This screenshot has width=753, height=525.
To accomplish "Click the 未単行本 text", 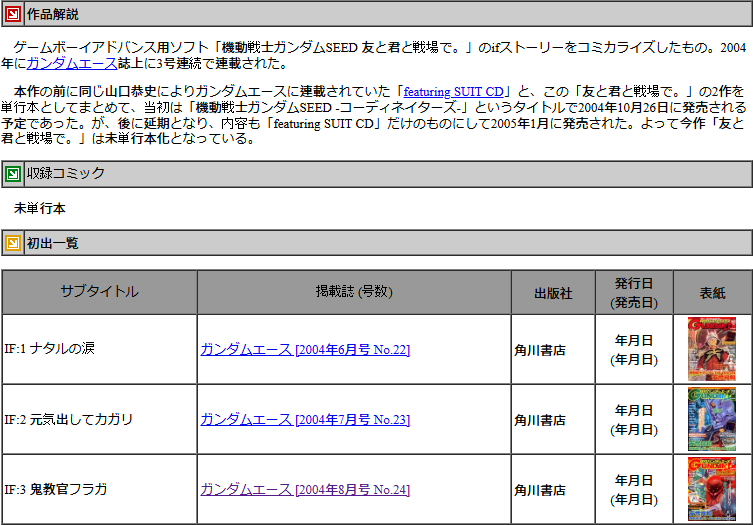I will [39, 208].
